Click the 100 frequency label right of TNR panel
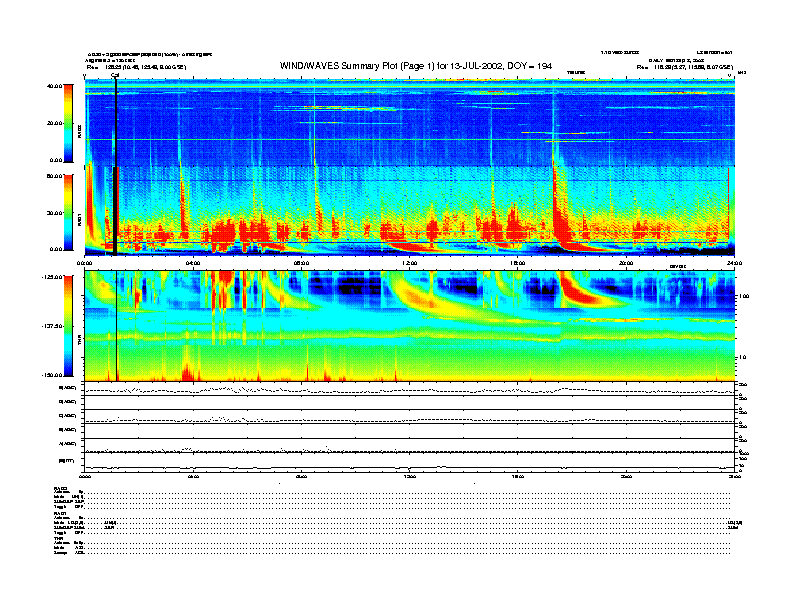792x612 pixels. click(744, 296)
